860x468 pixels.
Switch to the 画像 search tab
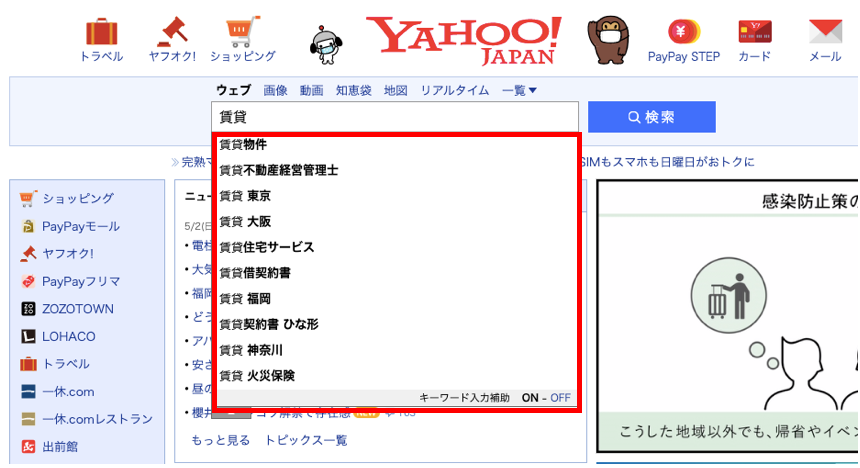pyautogui.click(x=275, y=91)
